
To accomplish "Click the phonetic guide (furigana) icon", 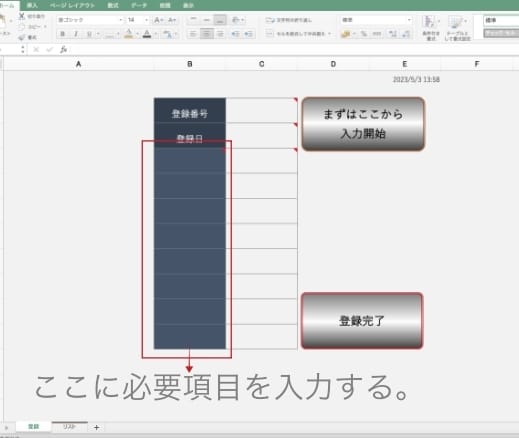I will tap(167, 34).
